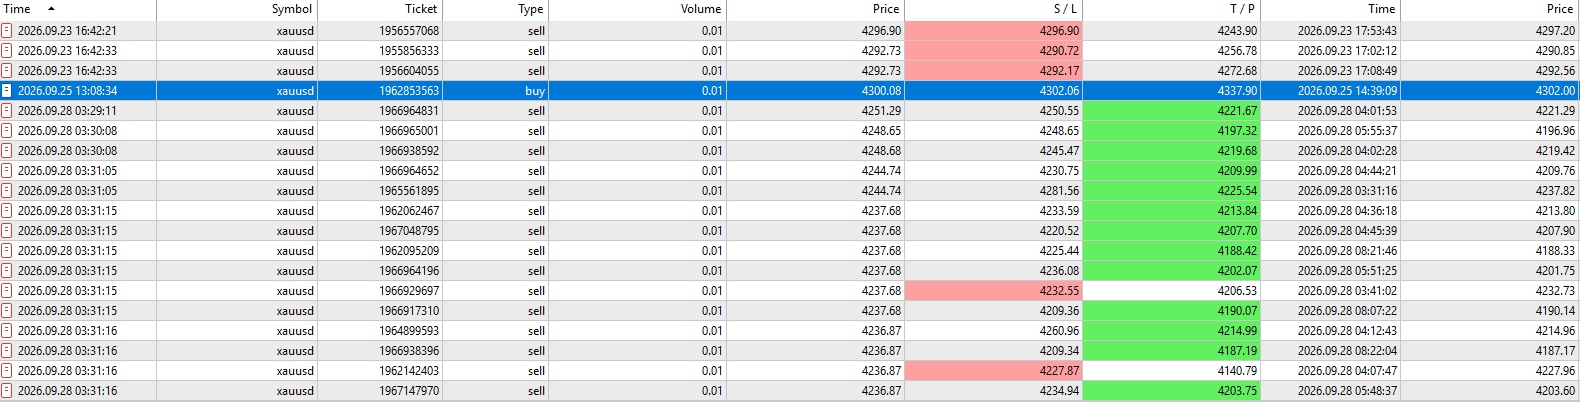Select the red S/L cell 4290.72
1580x402 pixels.
[993, 51]
